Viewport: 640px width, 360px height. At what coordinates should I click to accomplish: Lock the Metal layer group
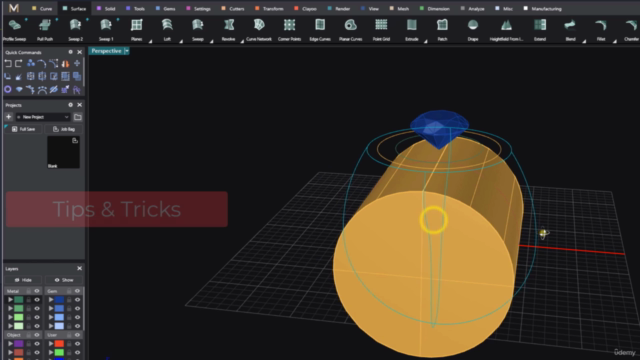[29, 291]
